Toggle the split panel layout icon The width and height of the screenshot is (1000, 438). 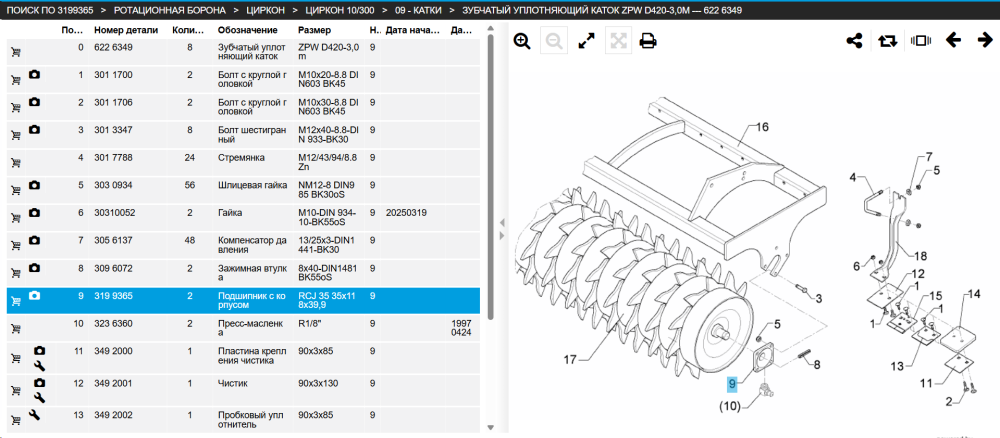click(x=921, y=41)
